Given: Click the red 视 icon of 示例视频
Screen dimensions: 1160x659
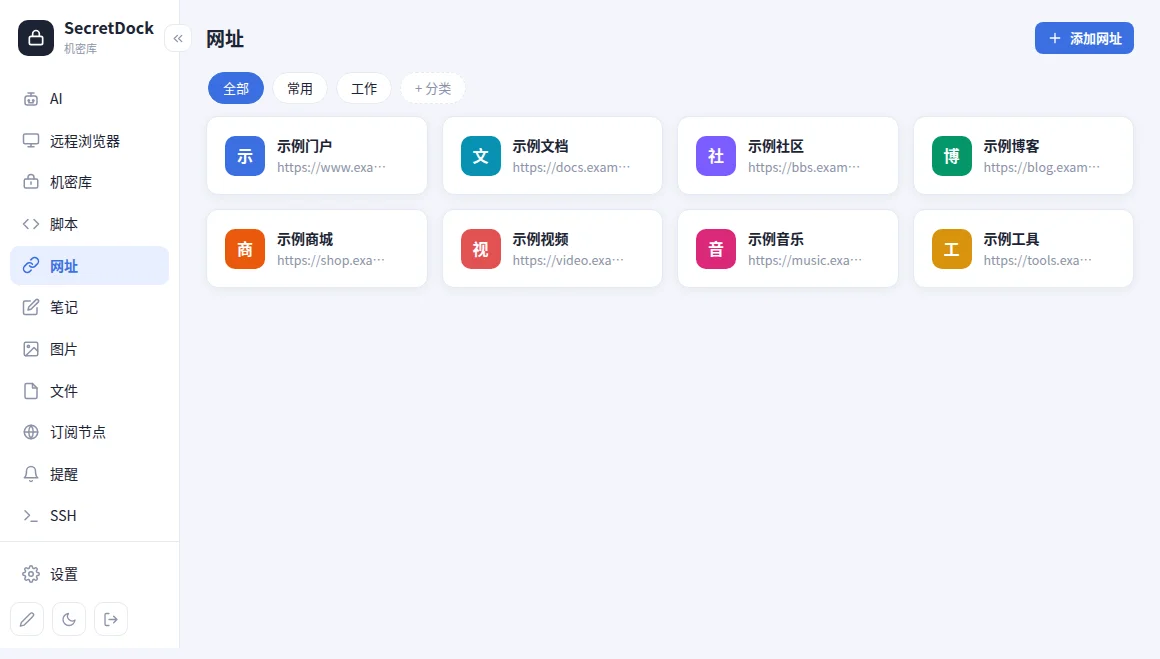Looking at the screenshot, I should pos(481,249).
